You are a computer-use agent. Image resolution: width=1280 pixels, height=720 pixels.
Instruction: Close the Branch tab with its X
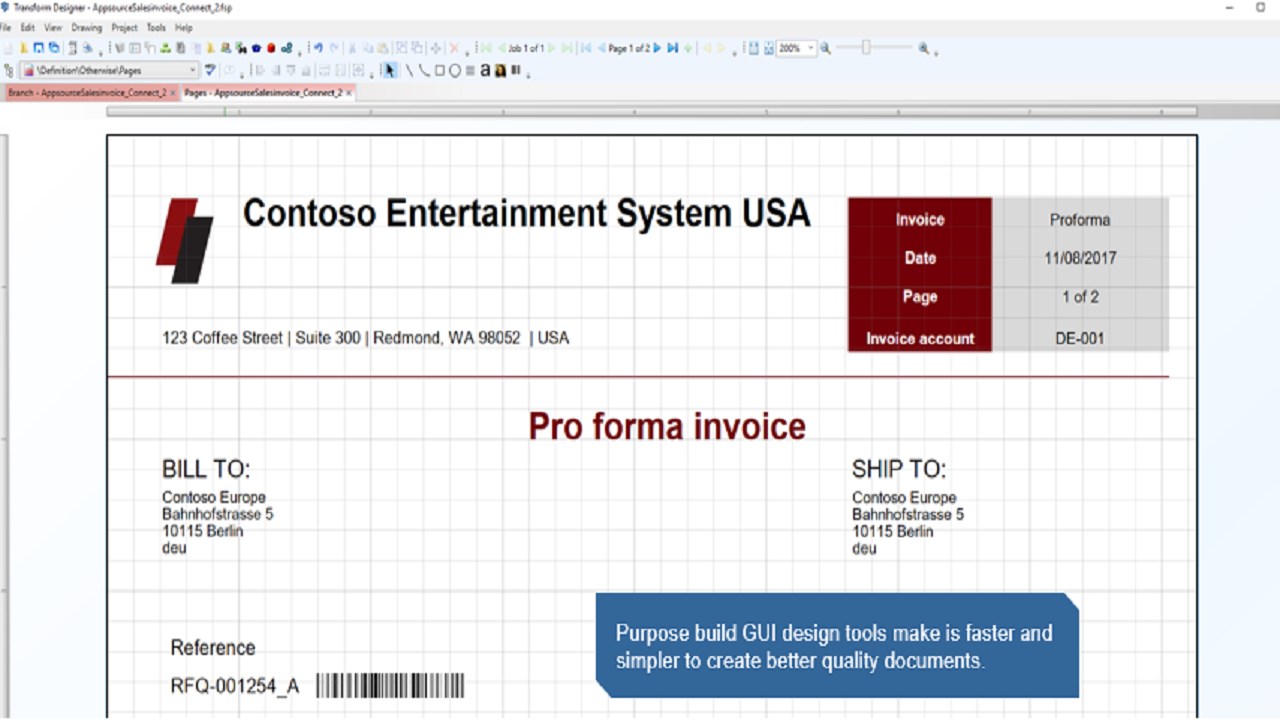point(173,92)
